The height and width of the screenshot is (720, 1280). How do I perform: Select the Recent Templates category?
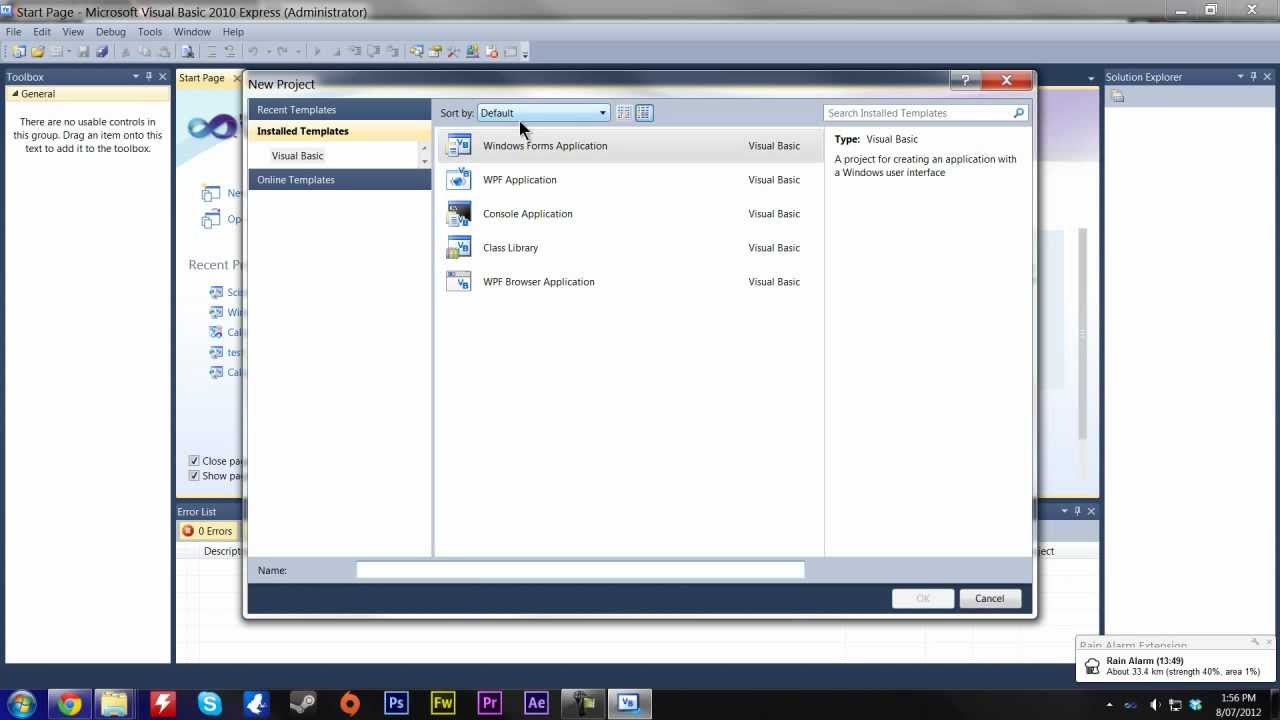[340, 110]
